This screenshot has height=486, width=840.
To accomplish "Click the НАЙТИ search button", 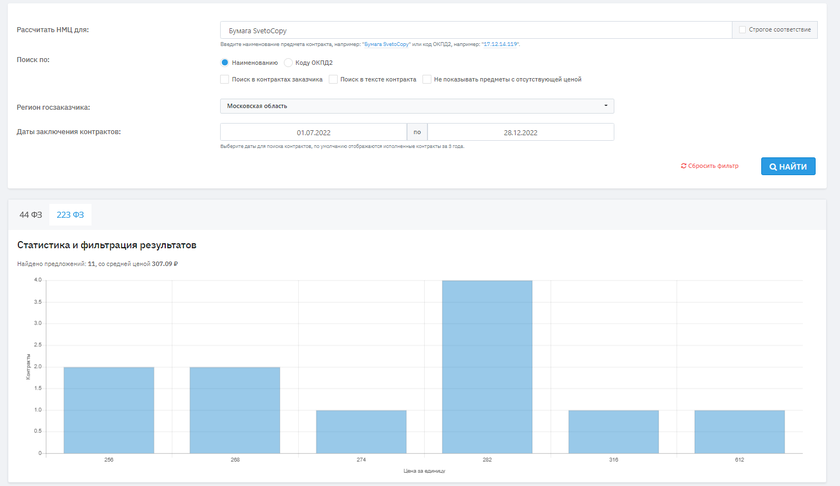I will pyautogui.click(x=788, y=166).
